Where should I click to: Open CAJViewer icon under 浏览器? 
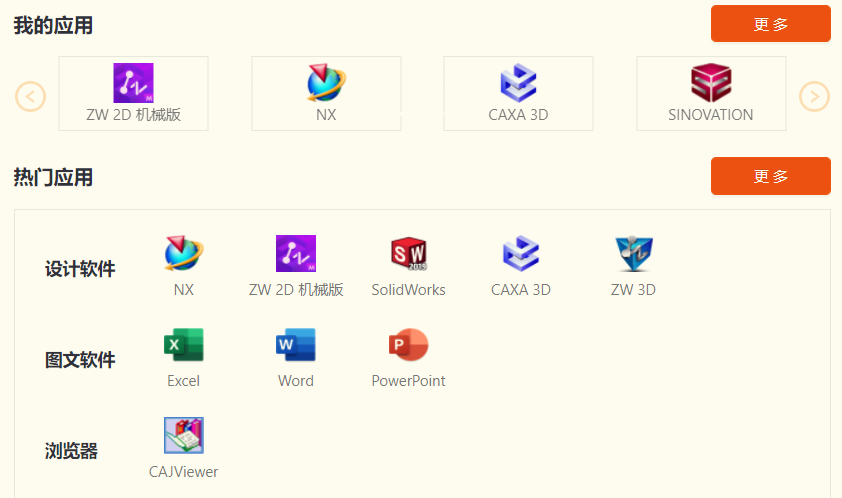pos(184,435)
